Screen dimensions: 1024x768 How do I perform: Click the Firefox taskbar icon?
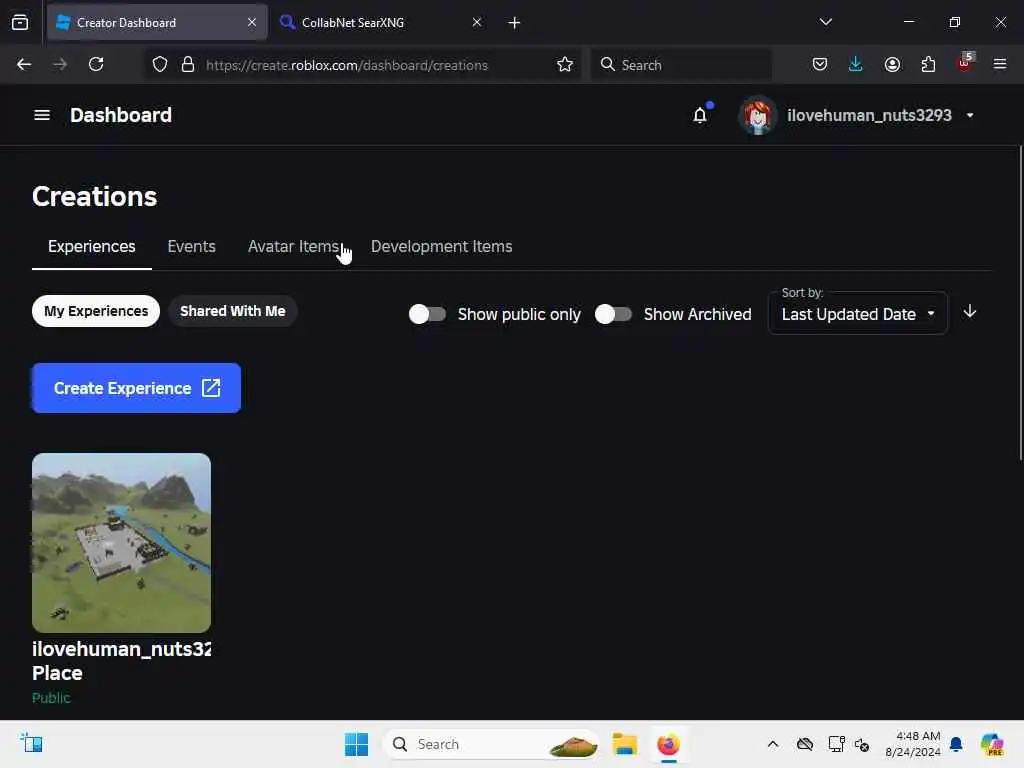tap(668, 744)
